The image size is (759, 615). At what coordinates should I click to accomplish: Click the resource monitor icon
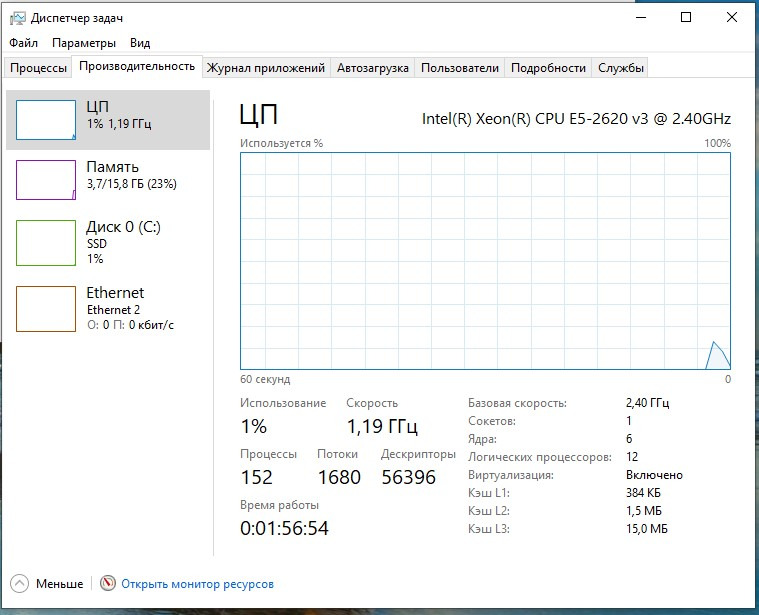(108, 584)
